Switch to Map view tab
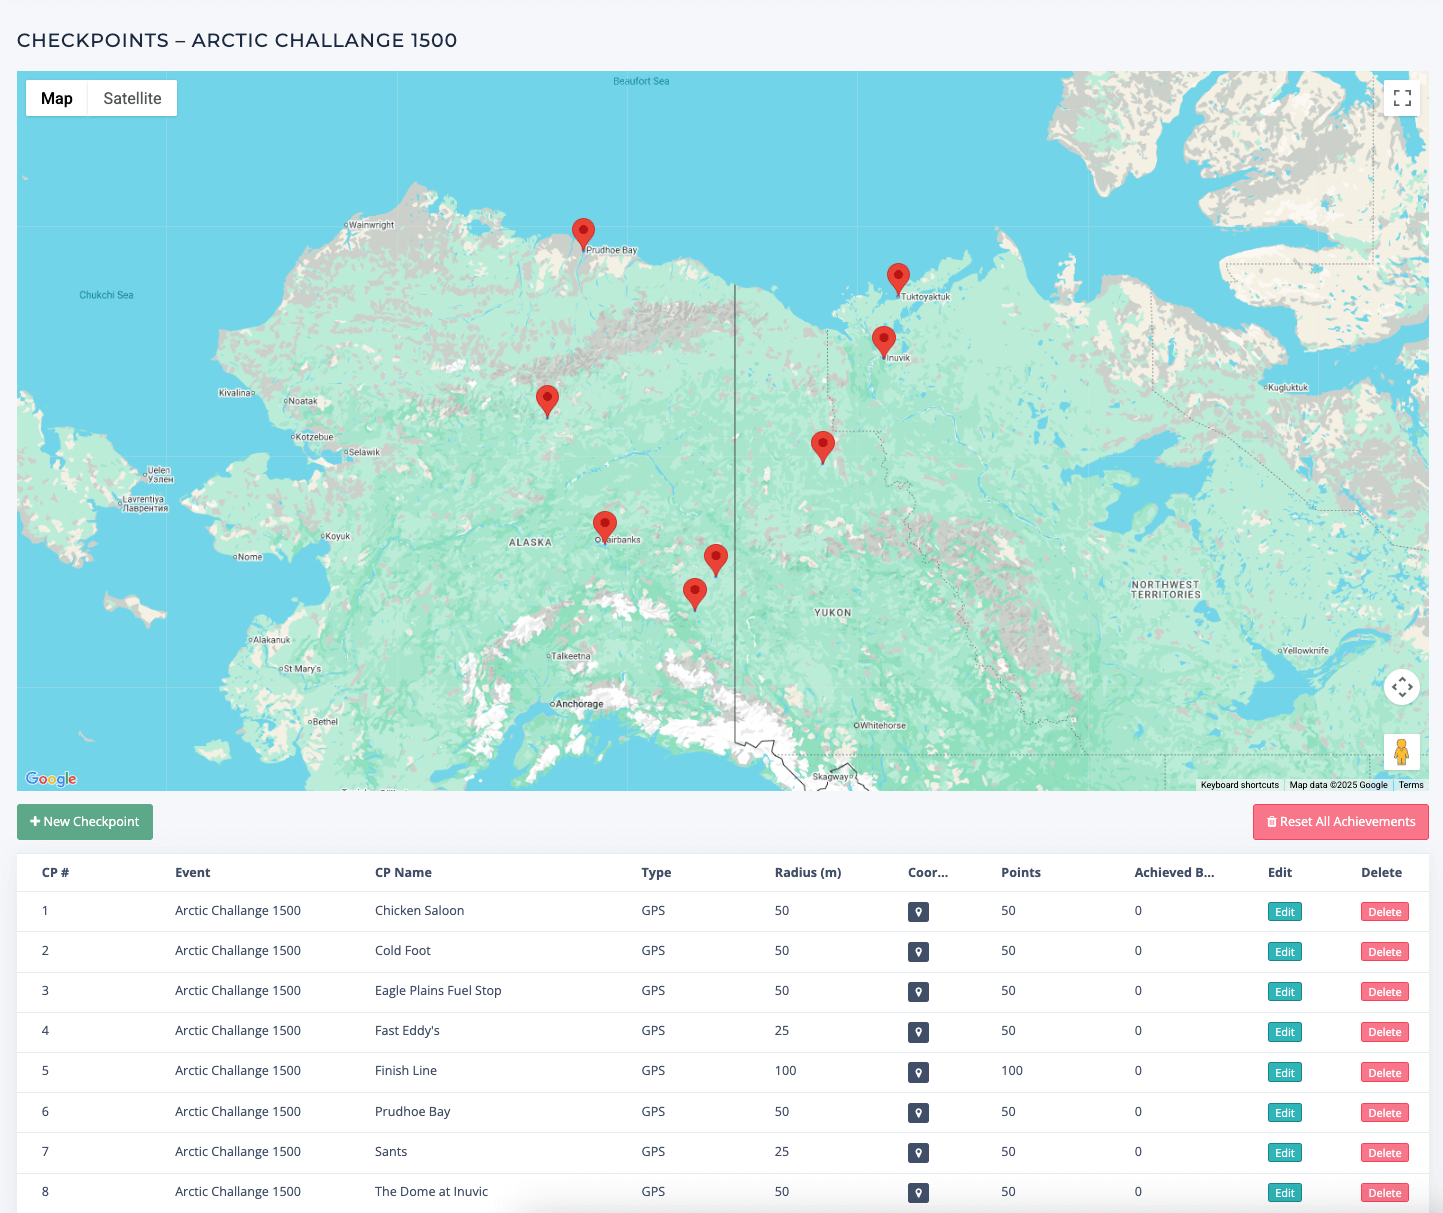1443x1213 pixels. (x=57, y=98)
